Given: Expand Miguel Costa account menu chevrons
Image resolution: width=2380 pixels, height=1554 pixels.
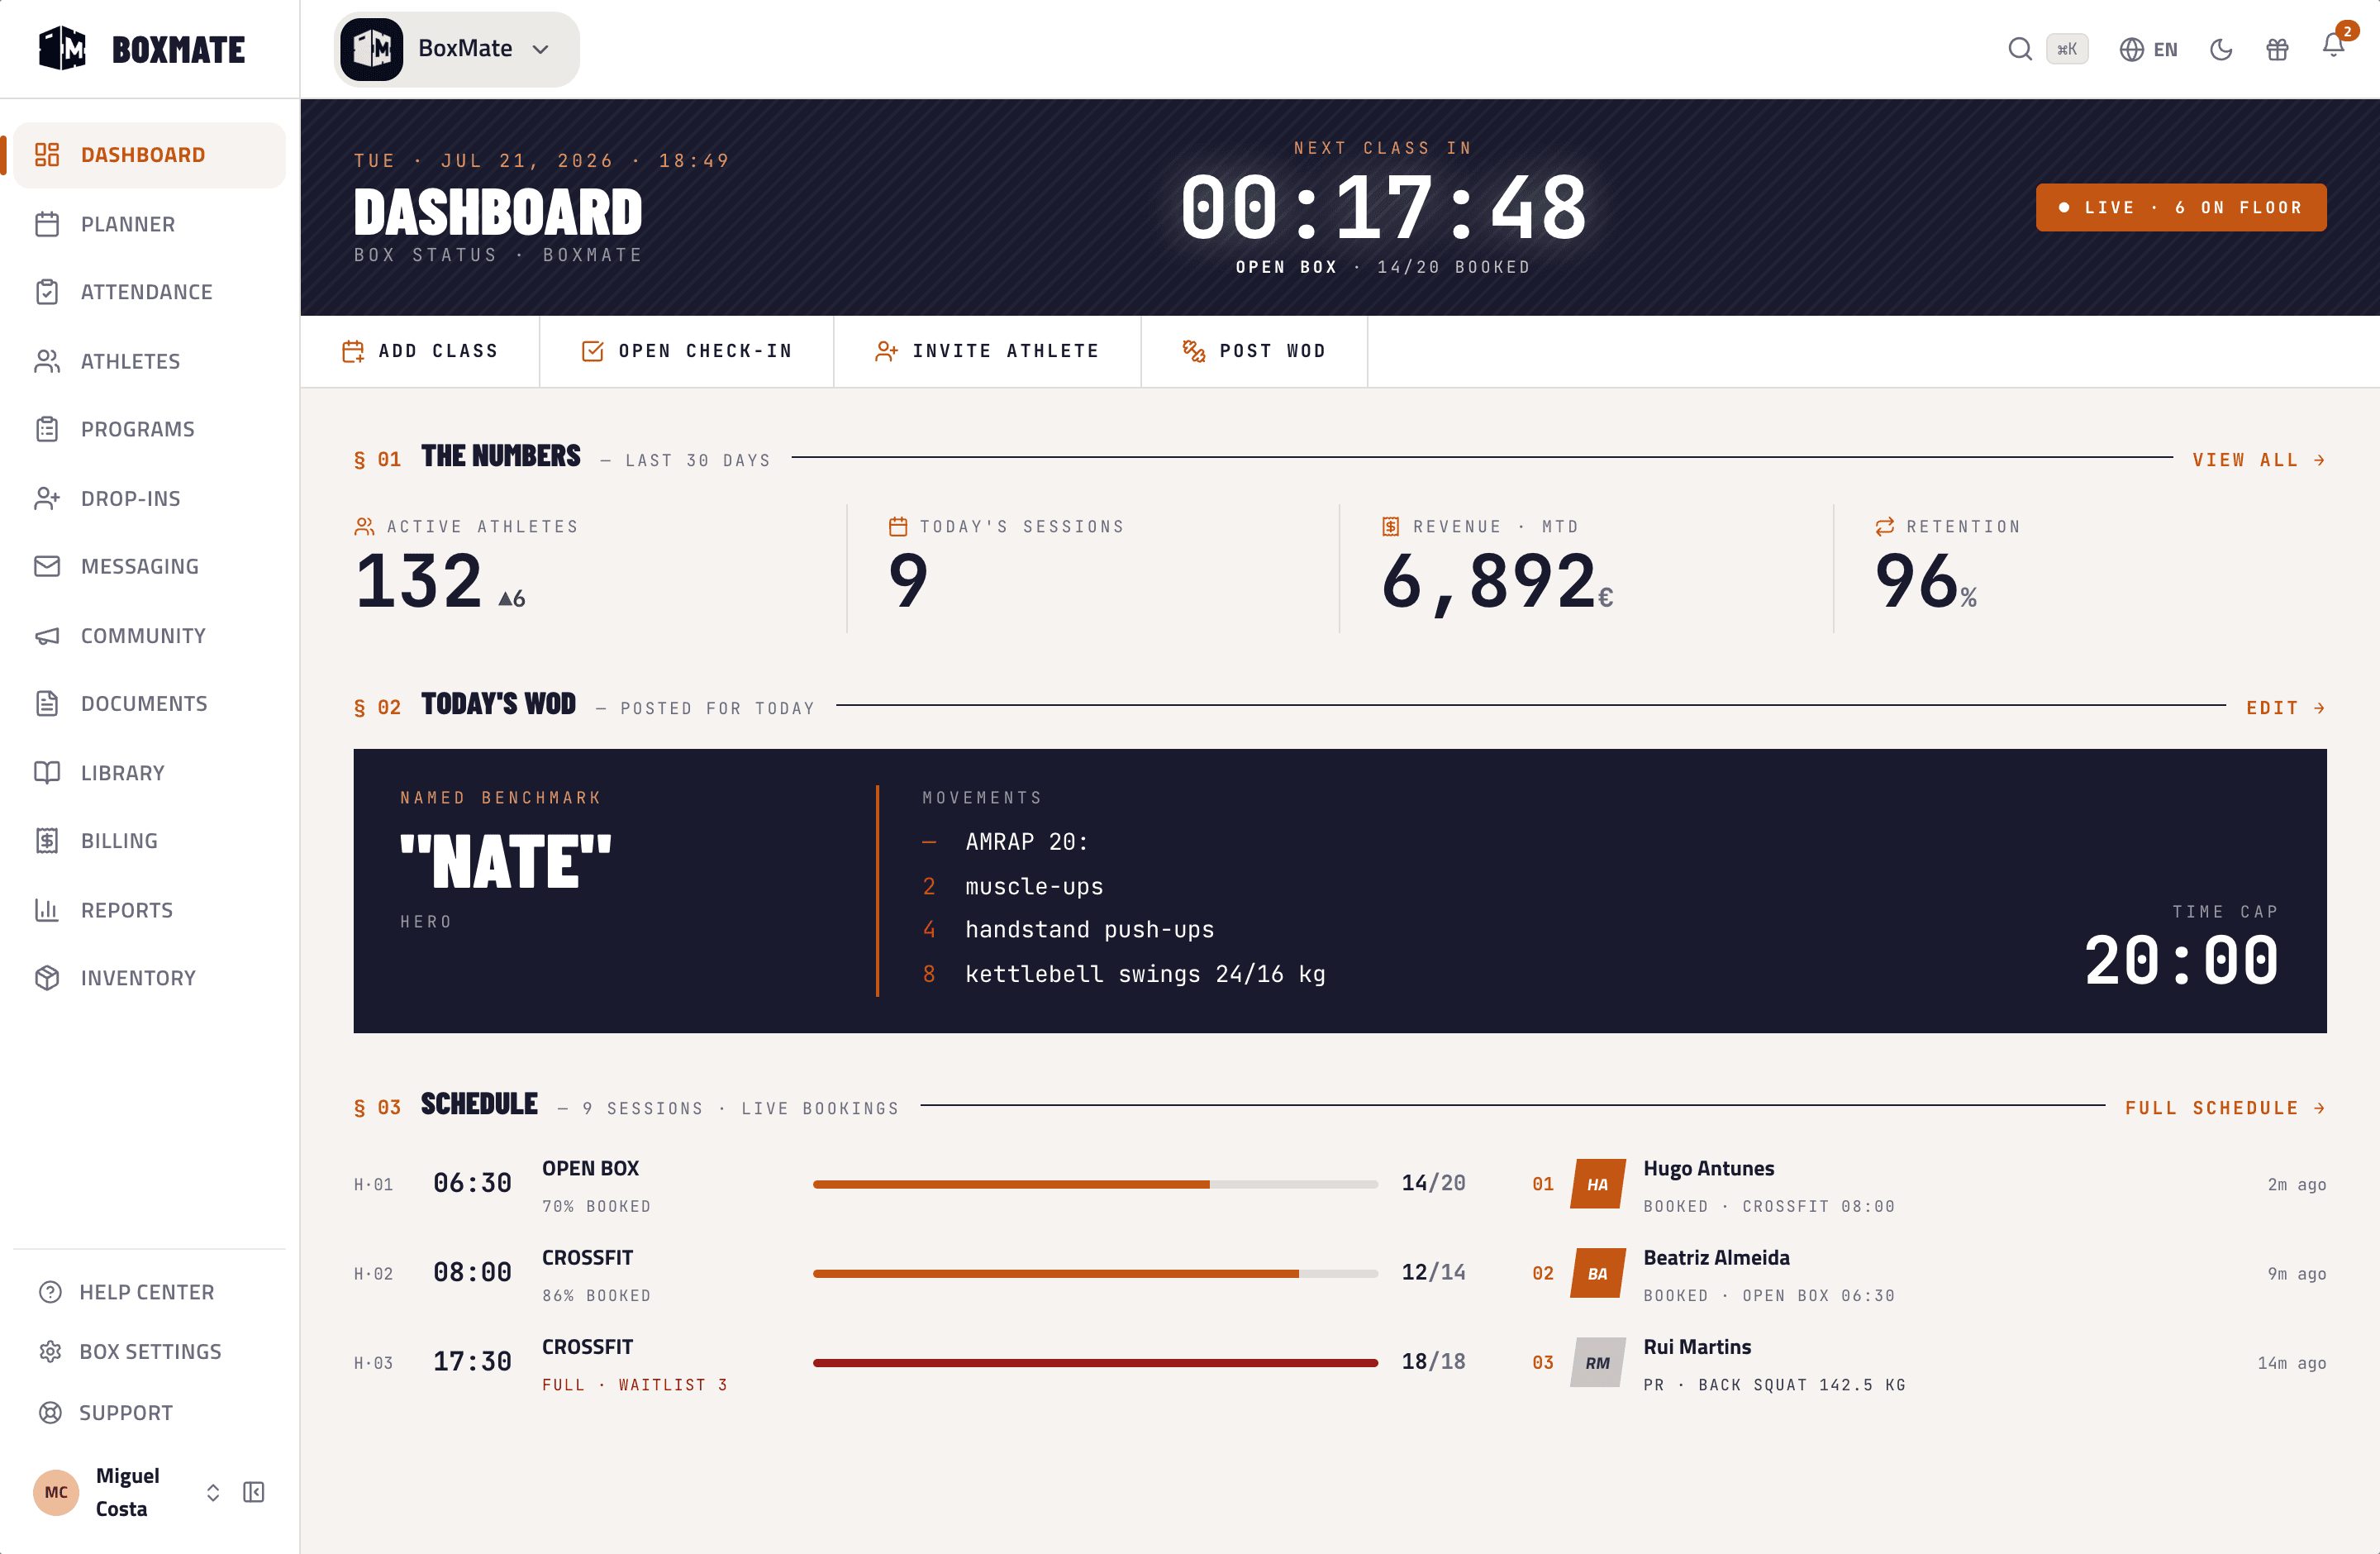Looking at the screenshot, I should [213, 1493].
